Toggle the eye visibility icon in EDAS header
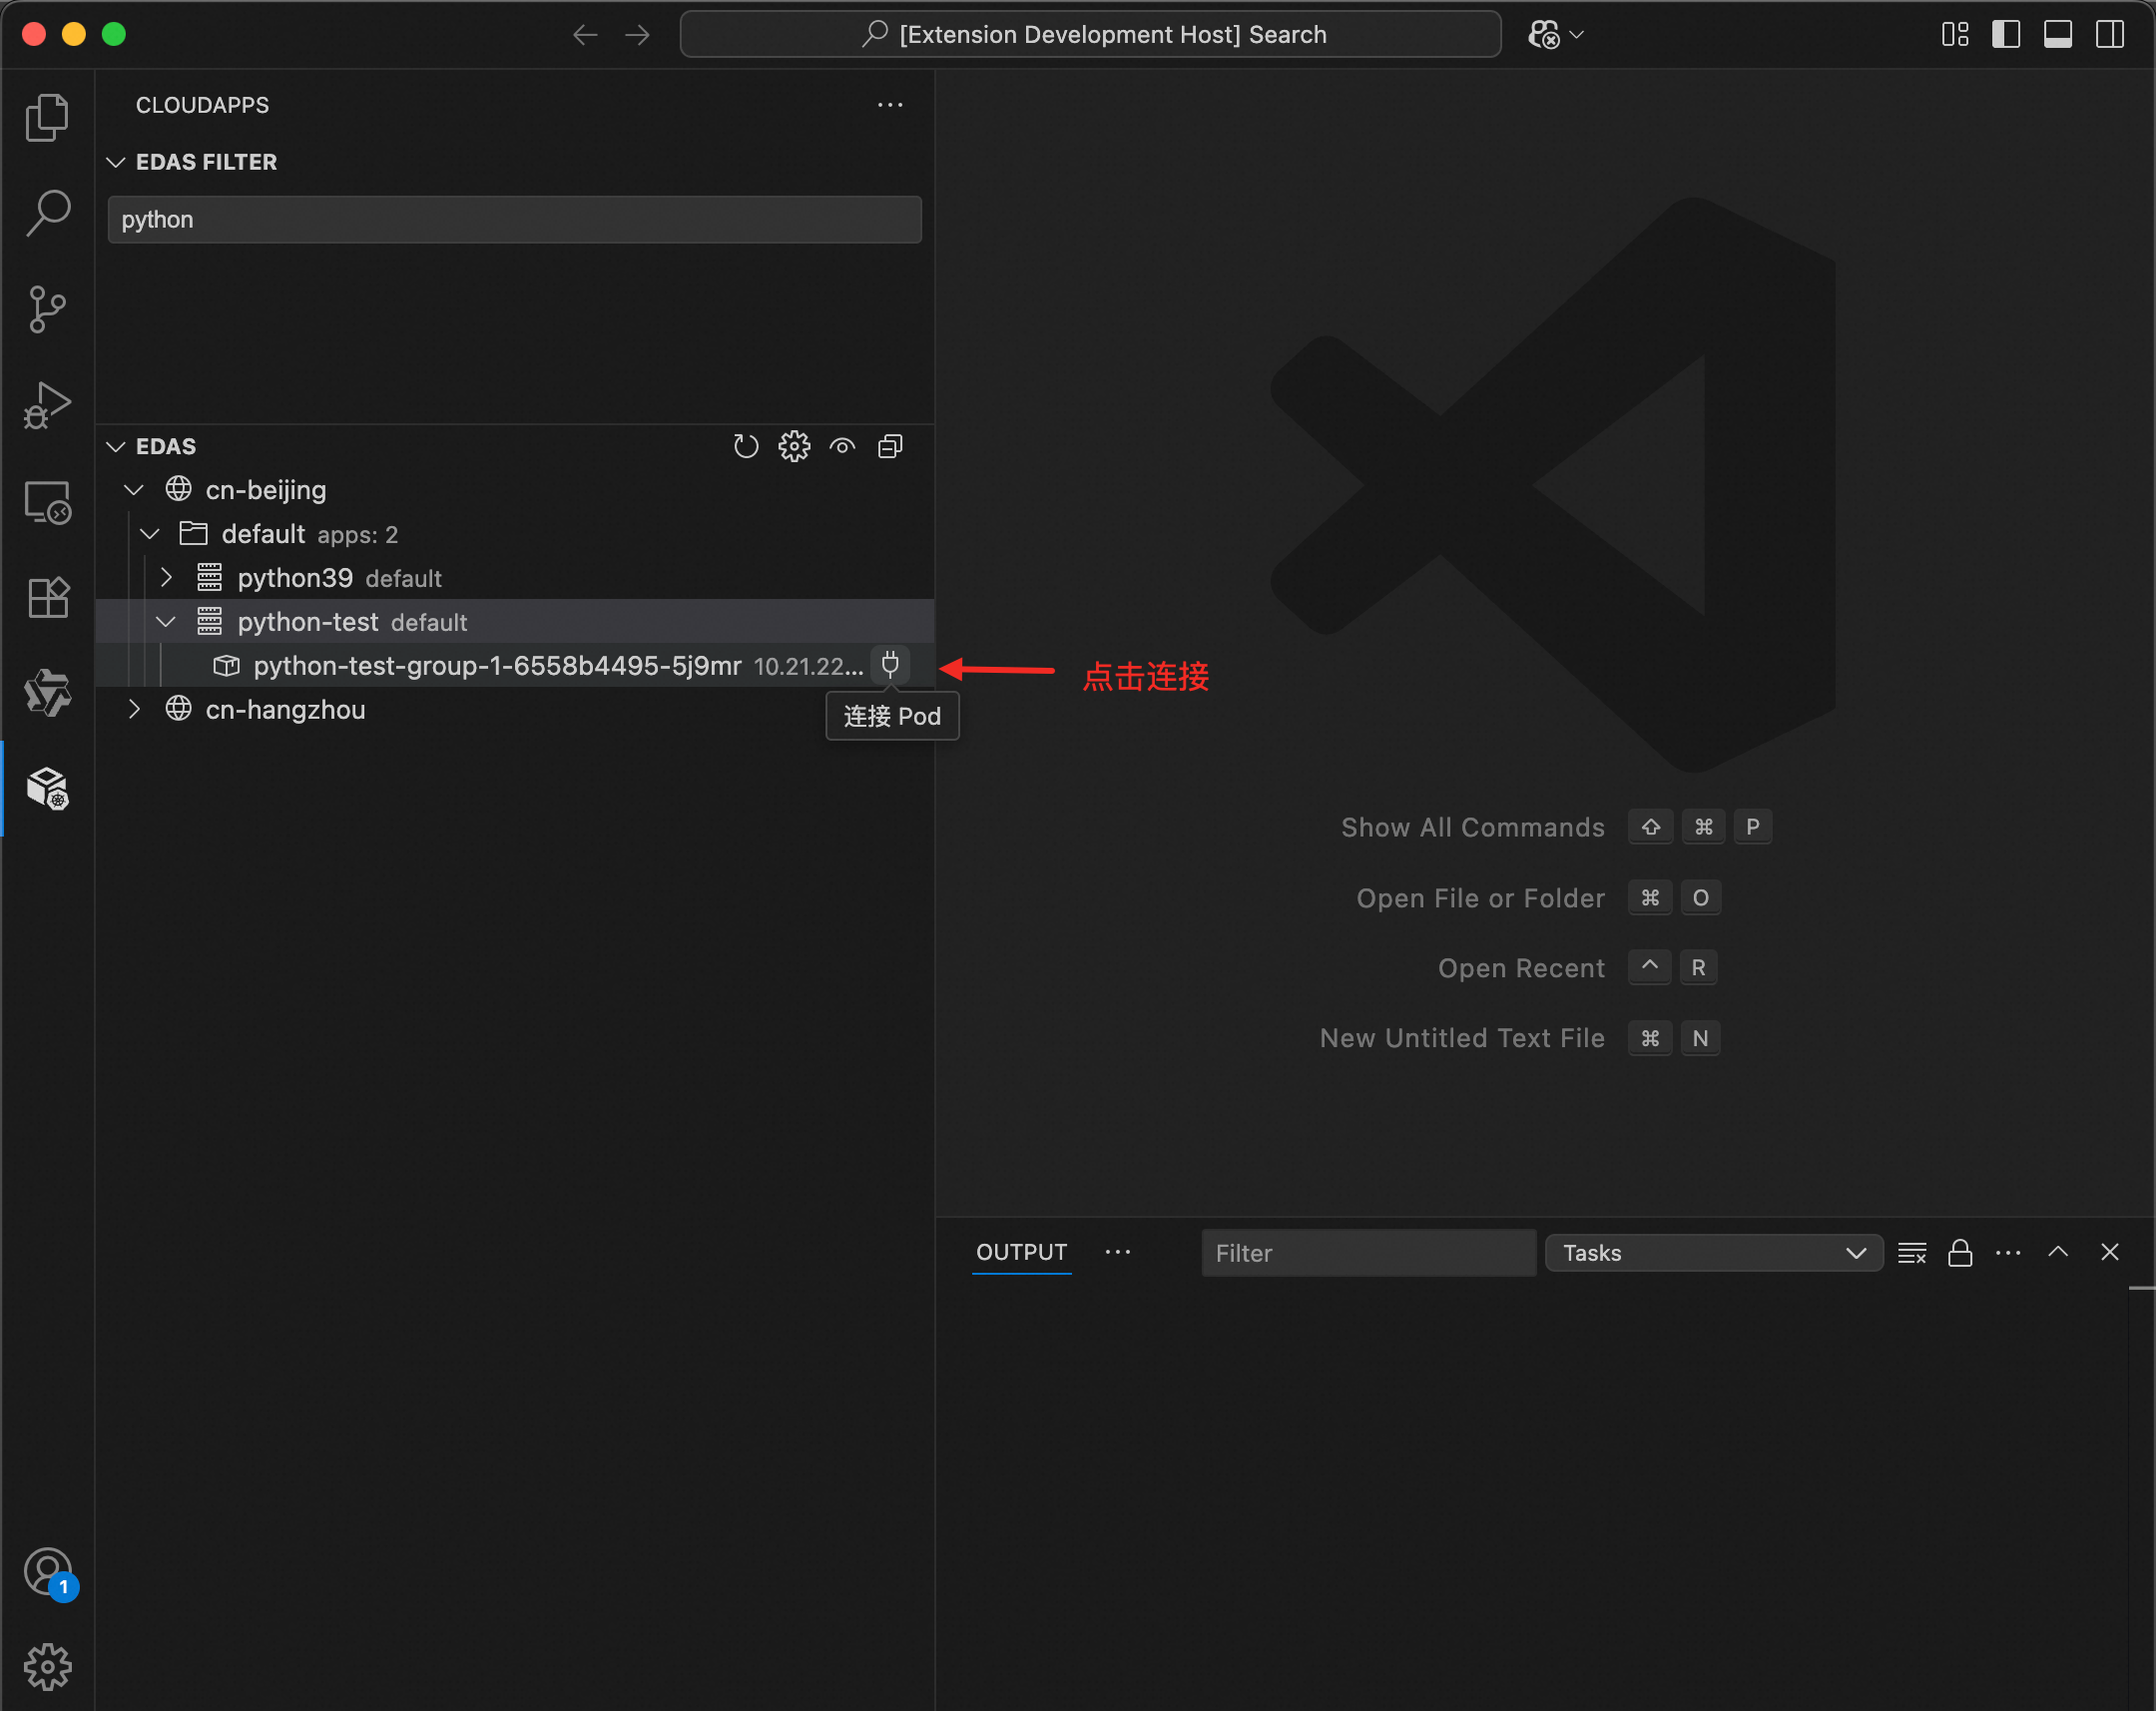Viewport: 2156px width, 1711px height. [x=842, y=446]
